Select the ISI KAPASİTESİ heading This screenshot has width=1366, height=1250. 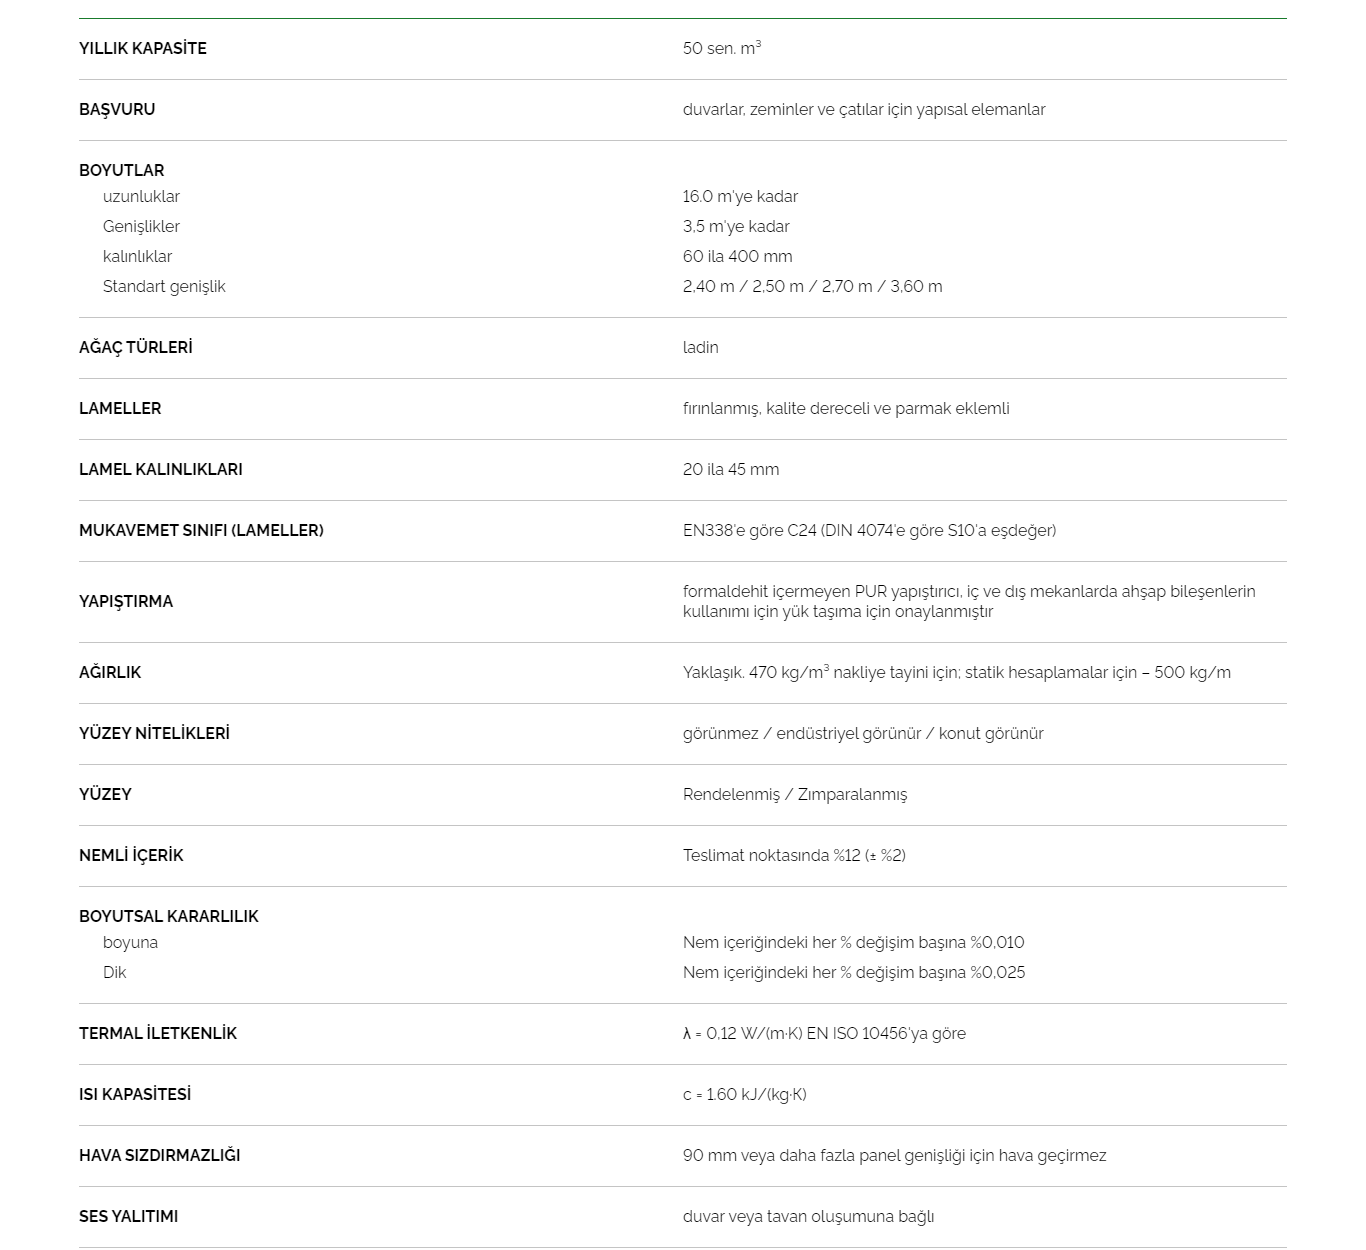135,1094
